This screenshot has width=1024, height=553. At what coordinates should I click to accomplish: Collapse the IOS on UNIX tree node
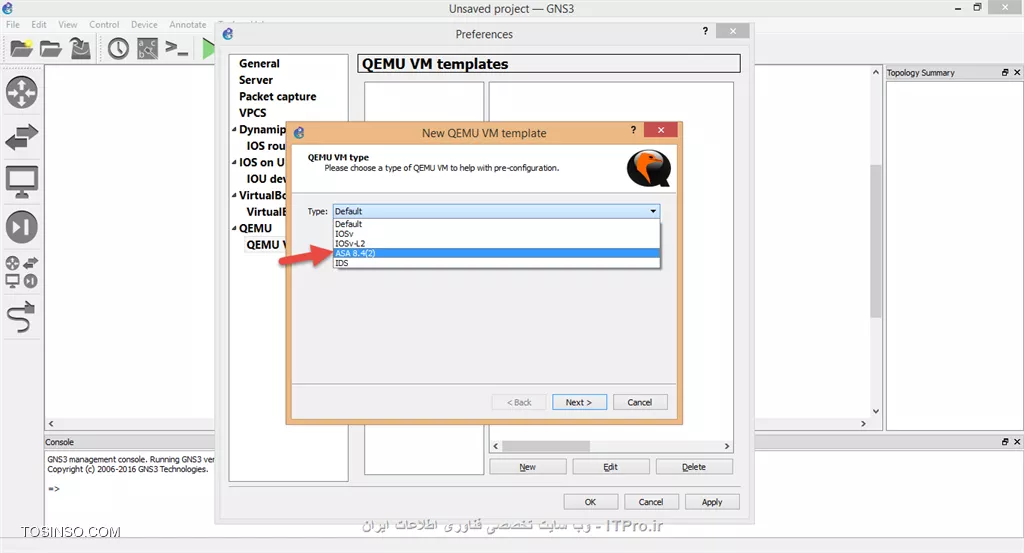click(x=234, y=162)
